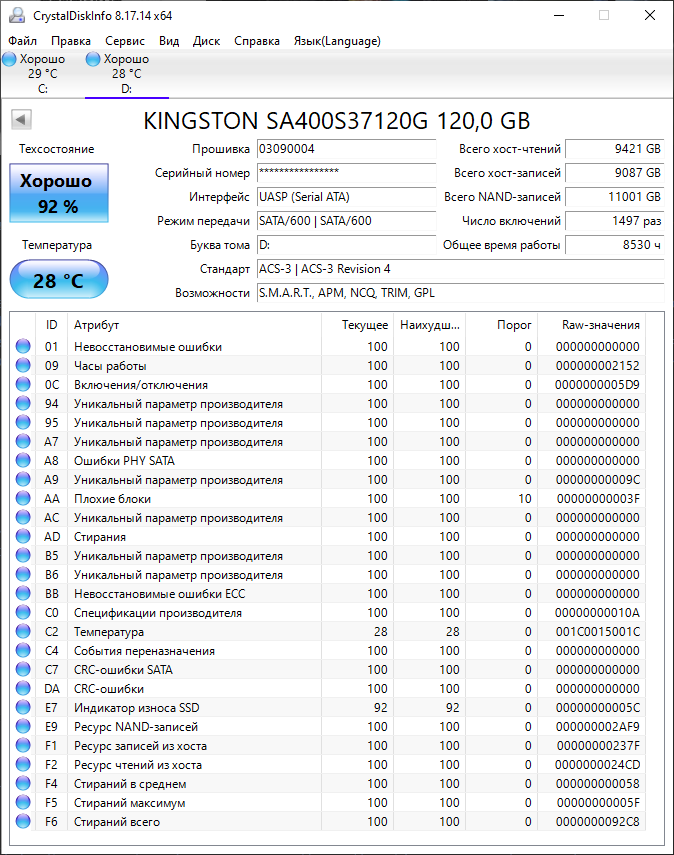Click the host writes value 9087 GB
Viewport: 674px width, 855px height.
(x=615, y=173)
